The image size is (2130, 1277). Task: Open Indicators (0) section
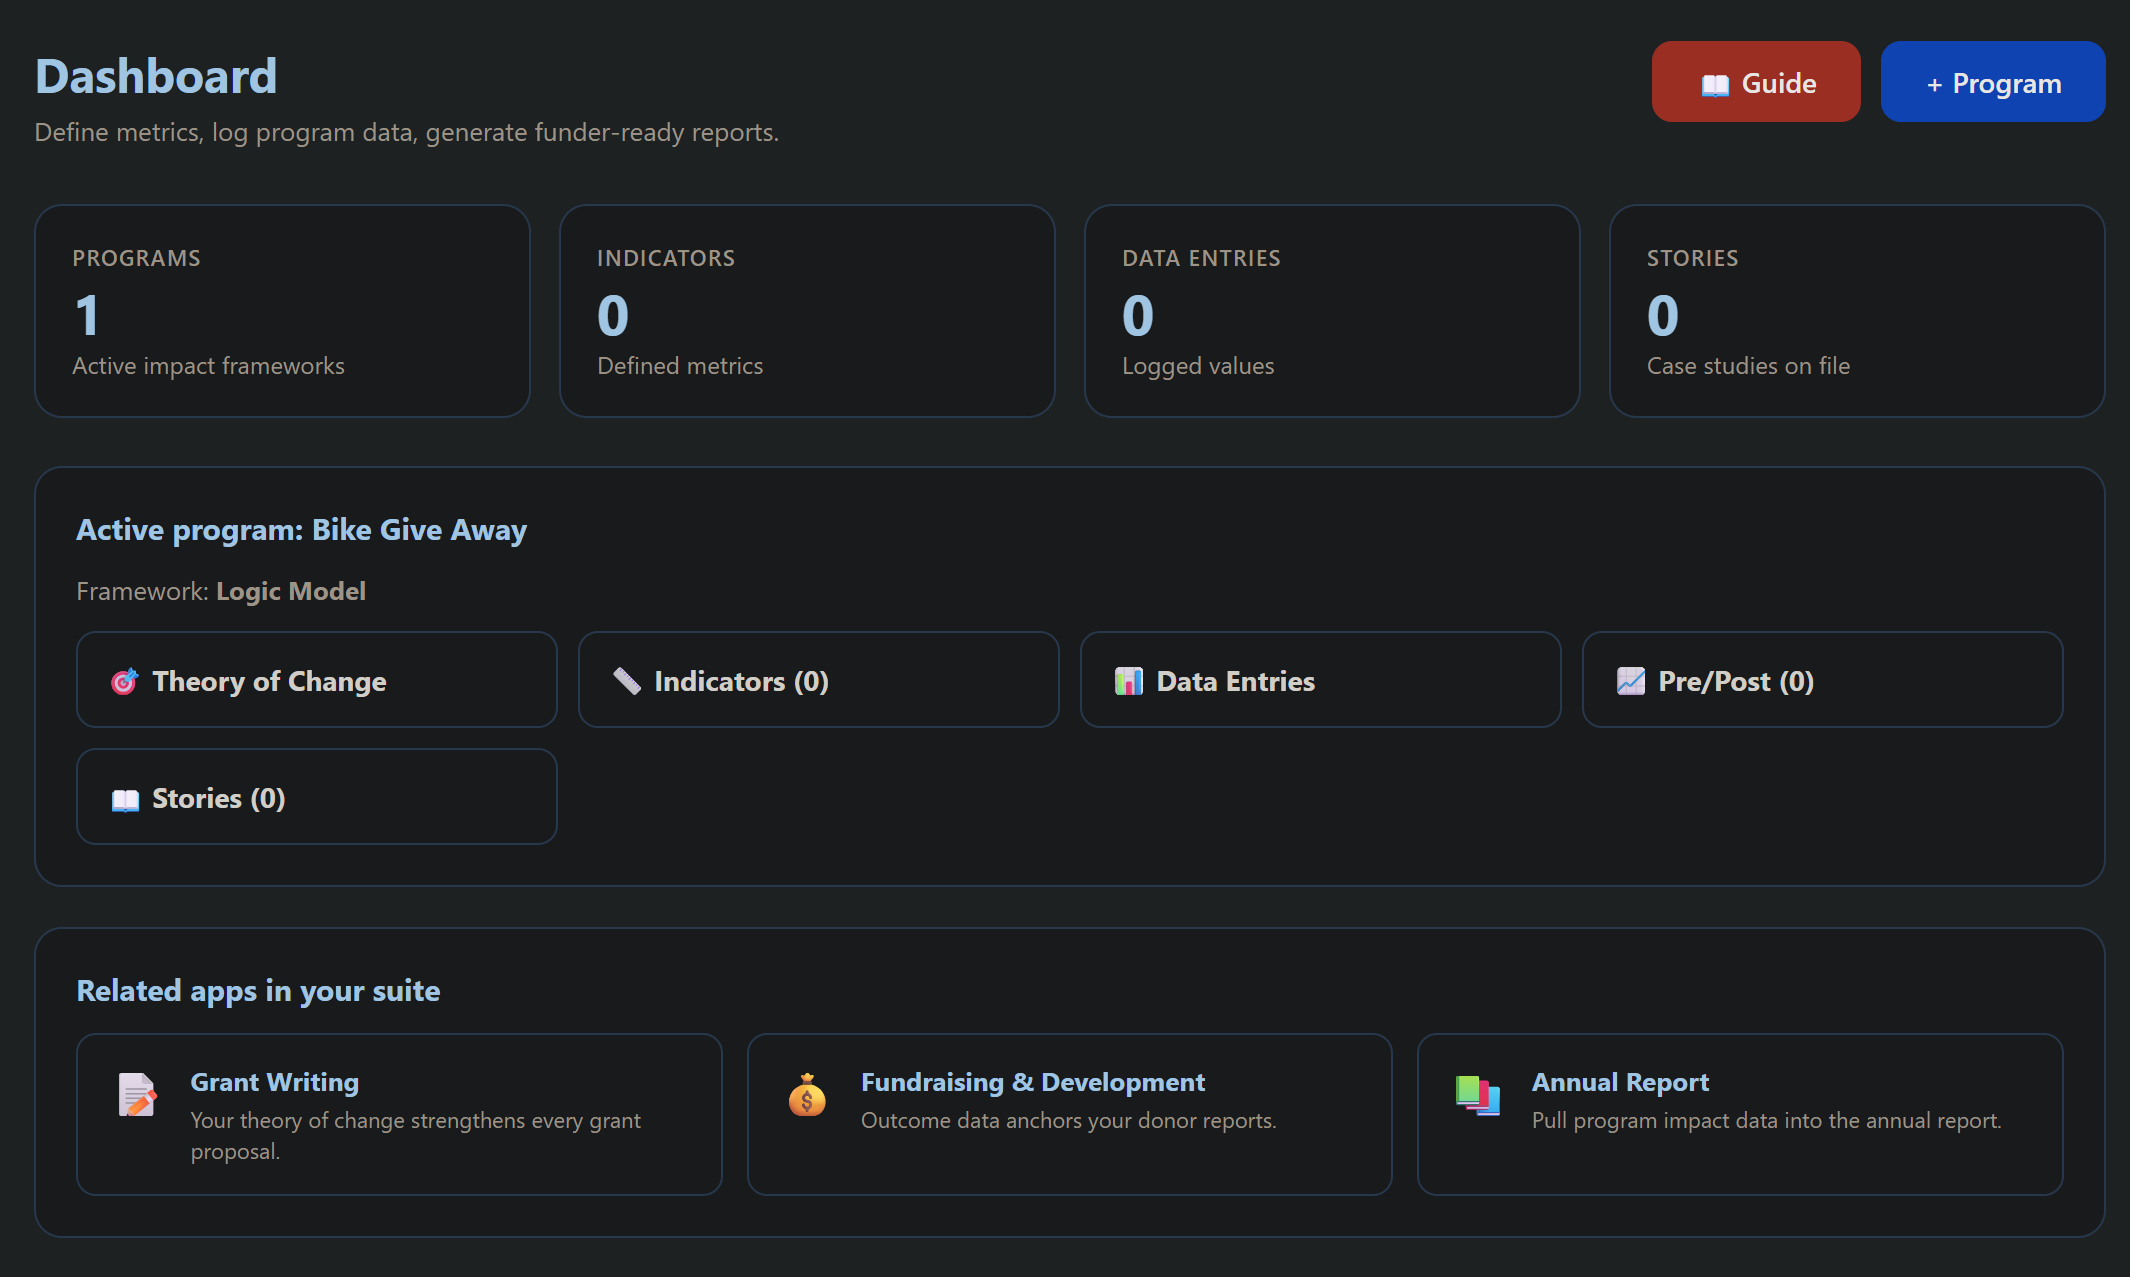[x=818, y=680]
